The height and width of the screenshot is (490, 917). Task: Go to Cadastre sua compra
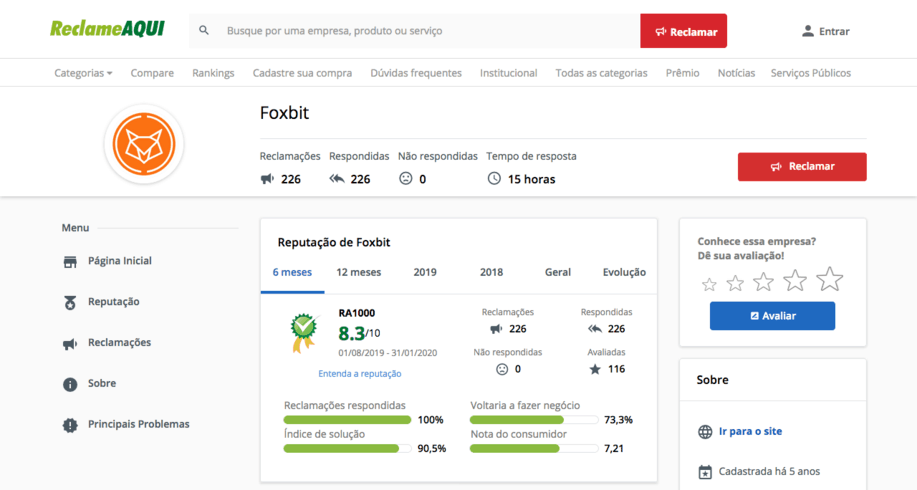[302, 73]
